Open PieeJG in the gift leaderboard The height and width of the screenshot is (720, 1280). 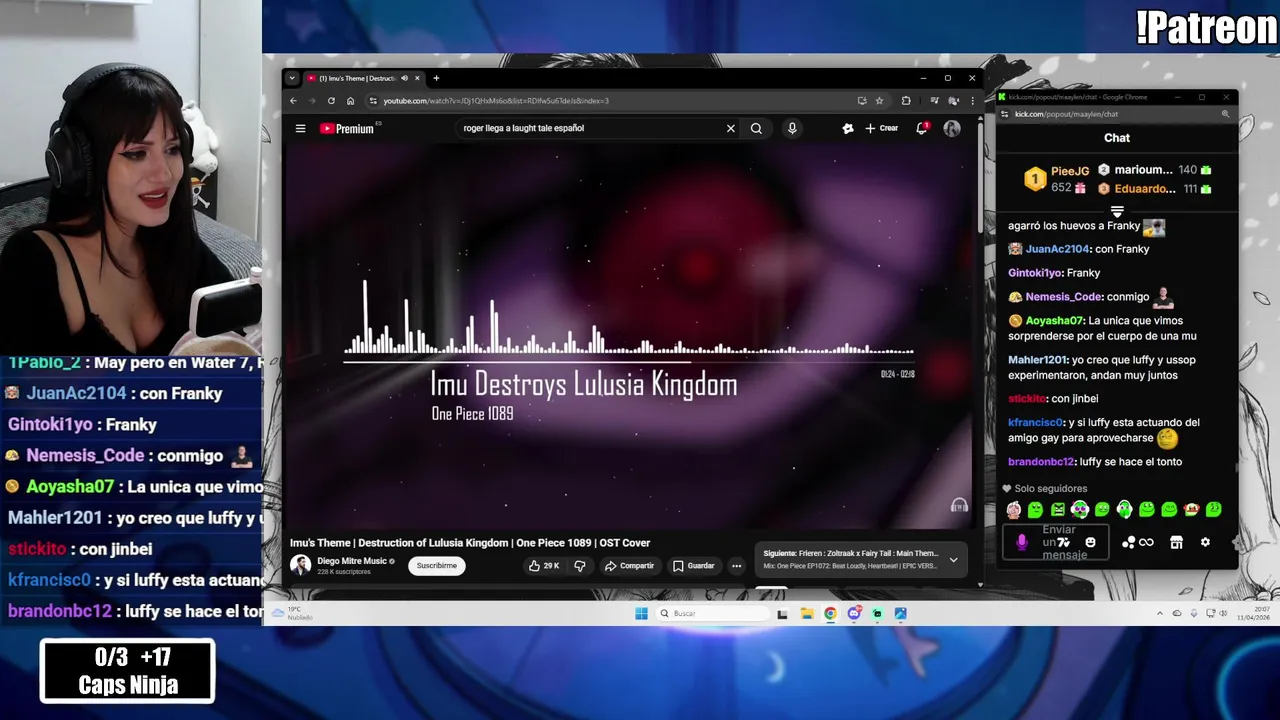click(x=1070, y=171)
